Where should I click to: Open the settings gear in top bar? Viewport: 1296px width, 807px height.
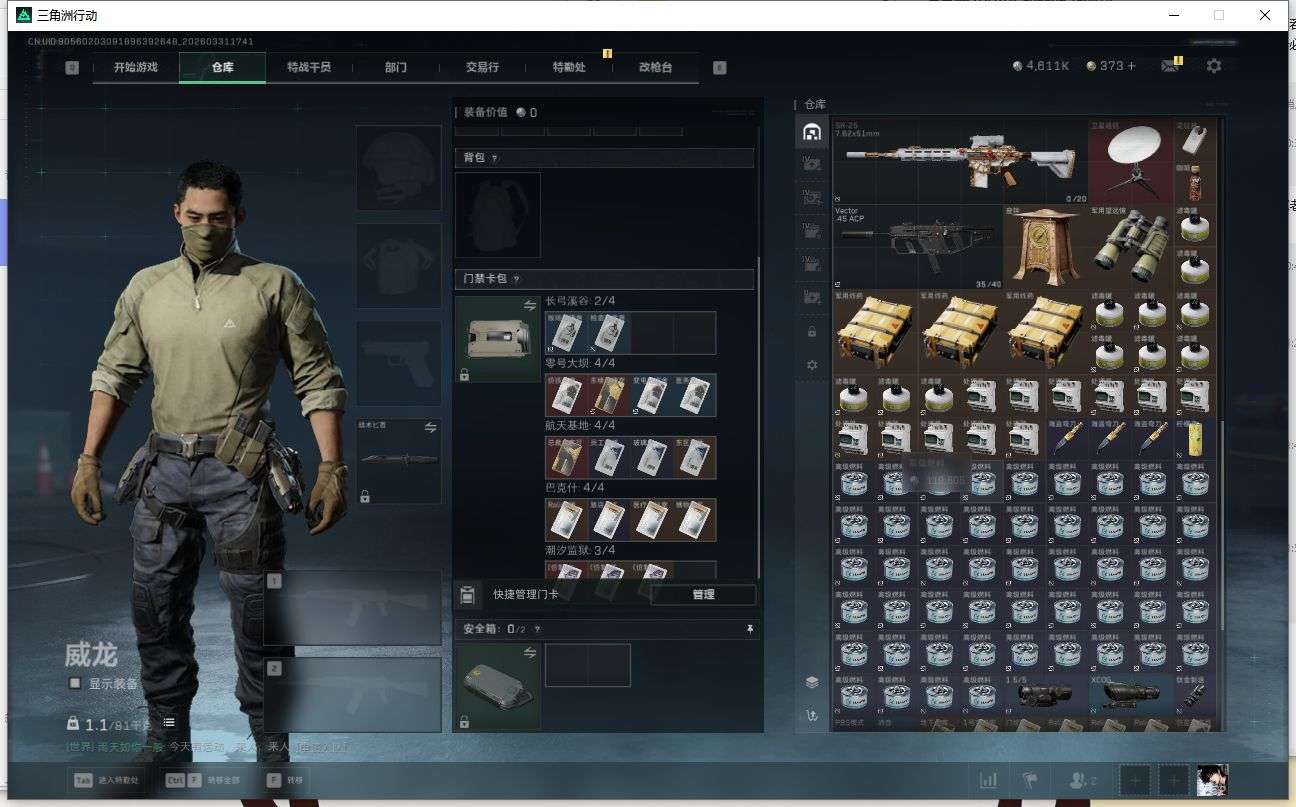tap(1214, 66)
